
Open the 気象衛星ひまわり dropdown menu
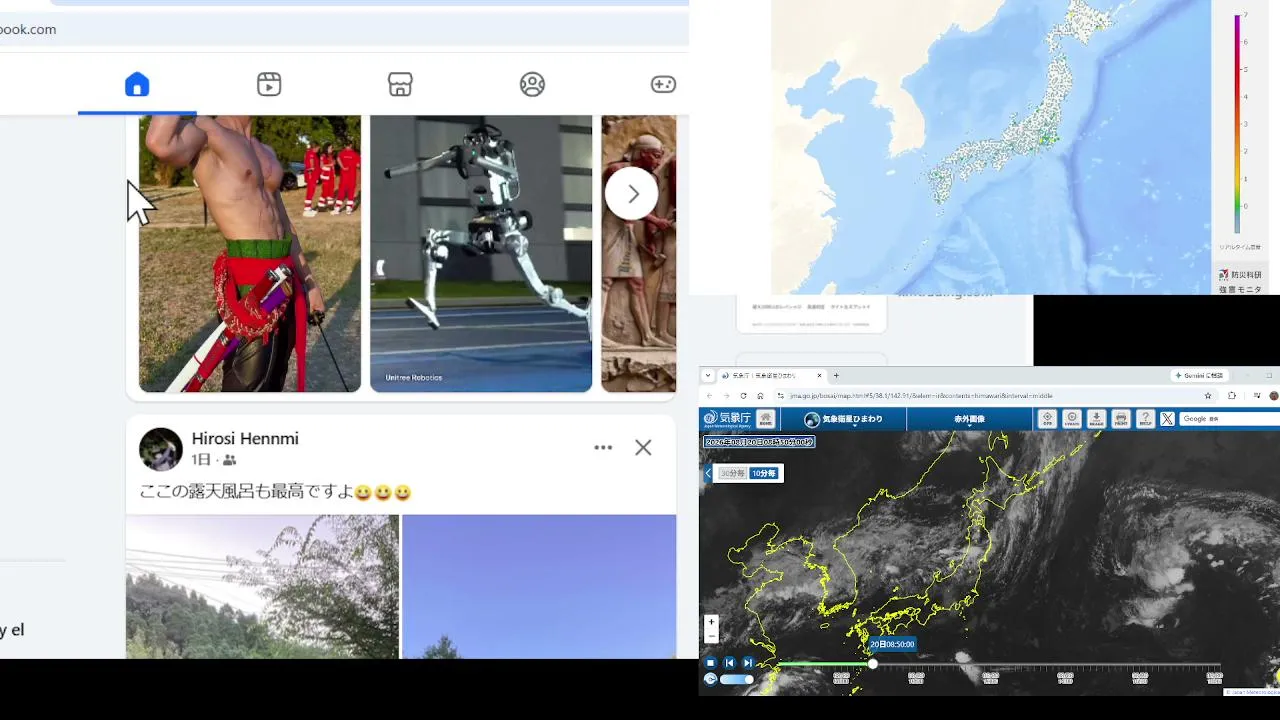point(844,420)
